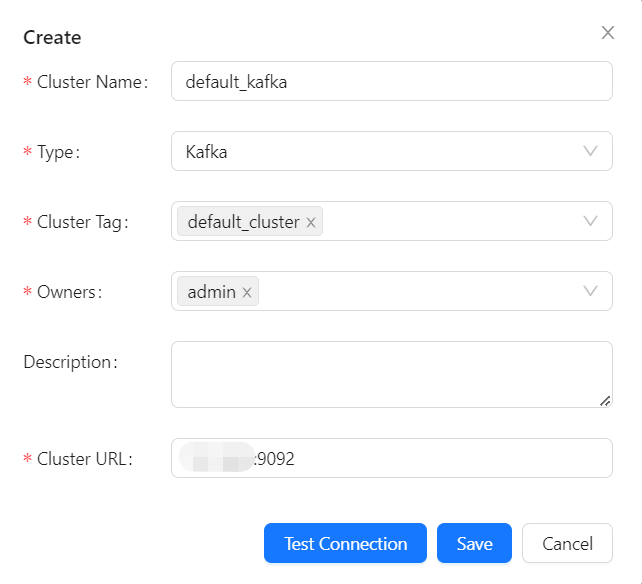This screenshot has height=584, width=642.
Task: Save the cluster configuration
Action: (x=474, y=544)
